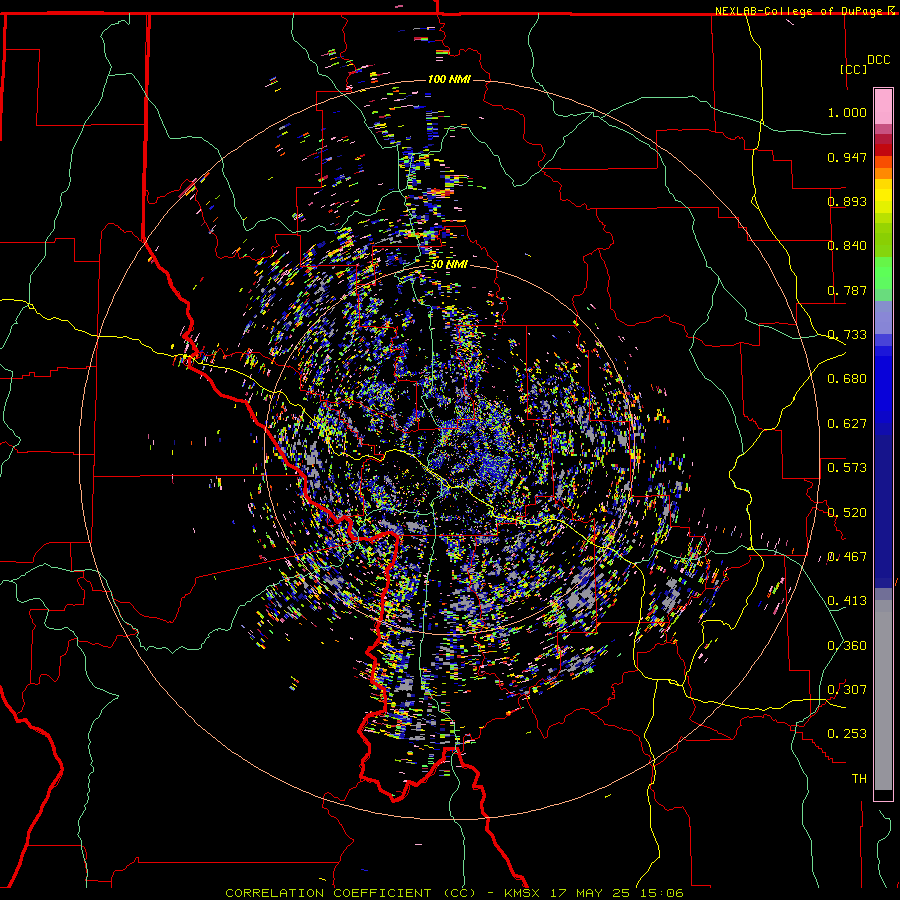Click the NEXLAB-College of DuPage credit text
Image resolution: width=900 pixels, height=900 pixels.
click(798, 11)
